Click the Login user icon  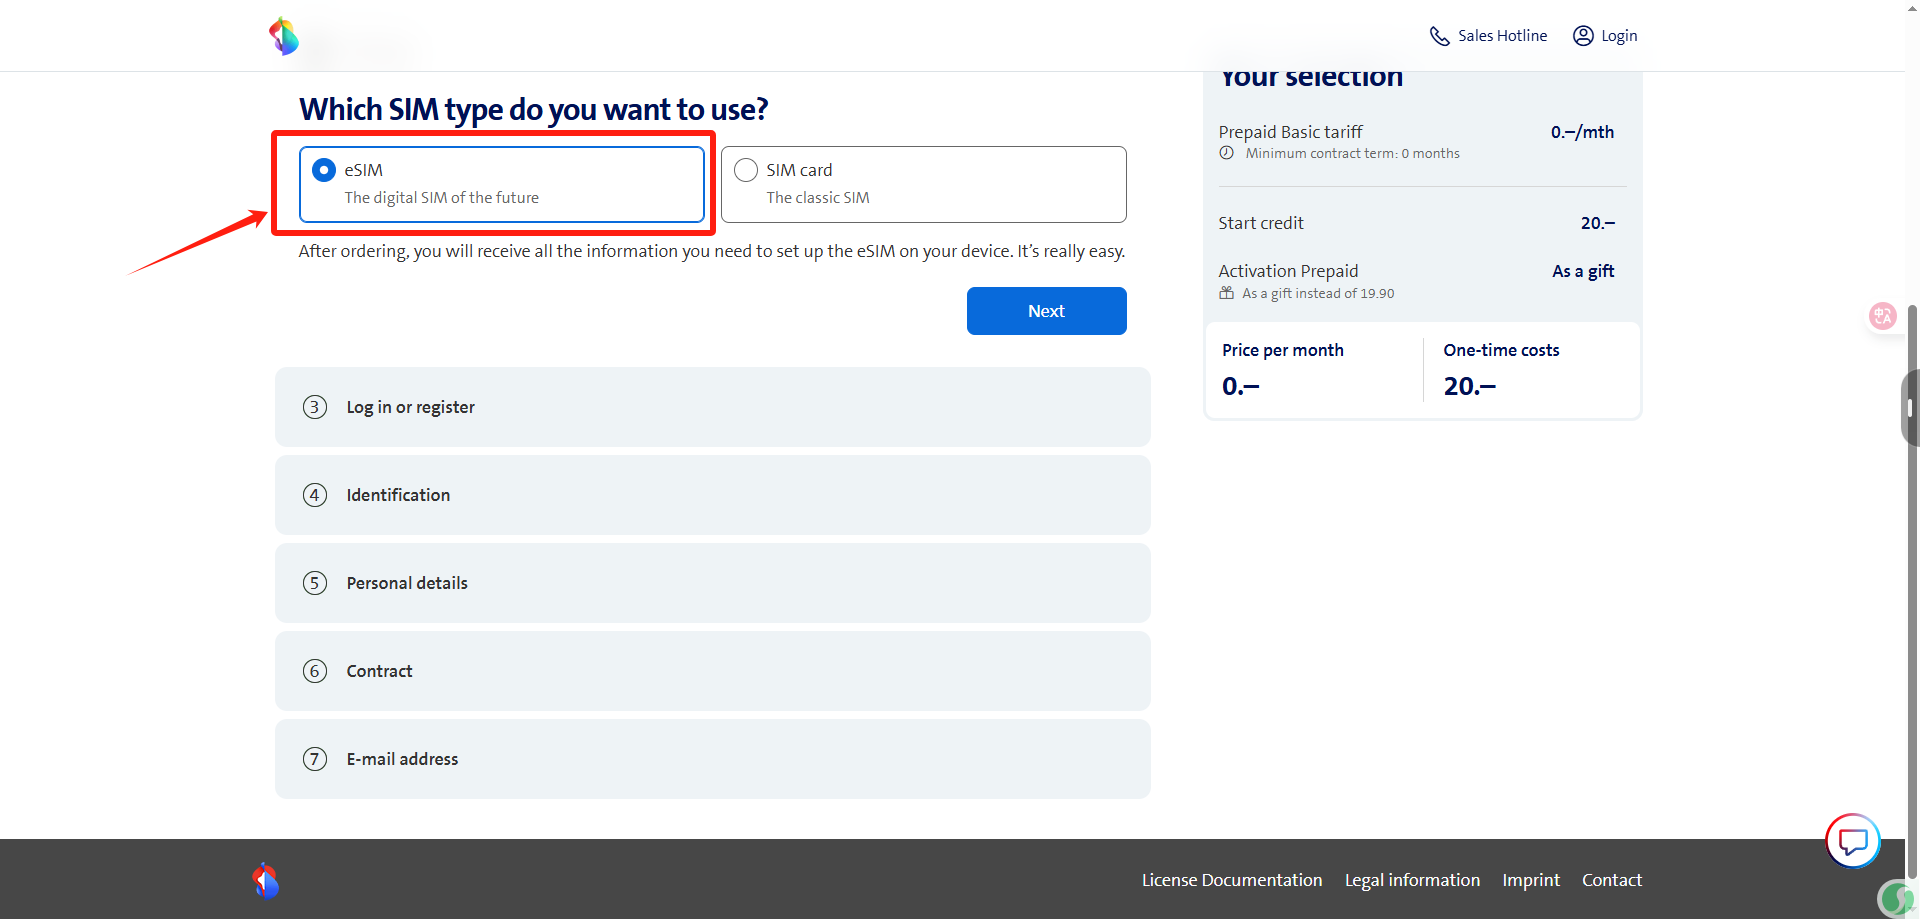(1583, 36)
